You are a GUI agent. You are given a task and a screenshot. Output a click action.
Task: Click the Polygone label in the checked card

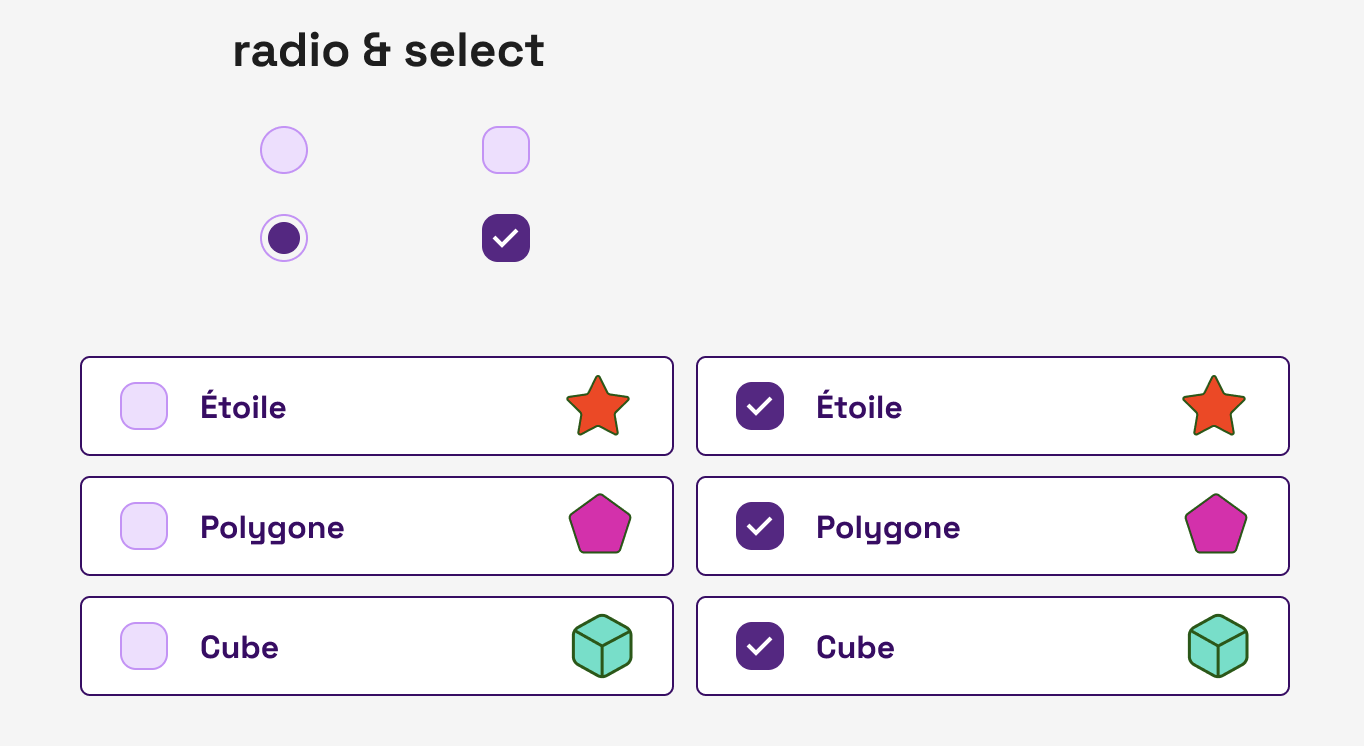click(888, 528)
